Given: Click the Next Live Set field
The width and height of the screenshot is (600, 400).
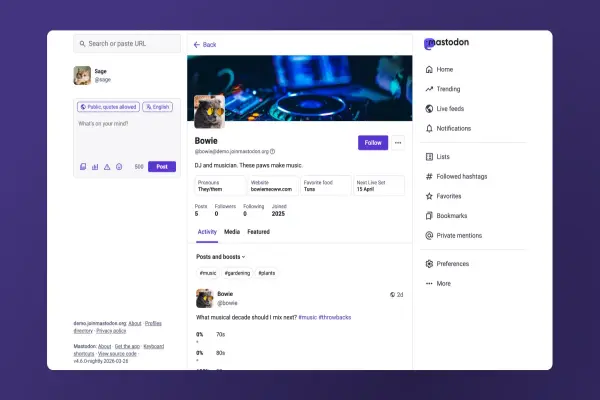Looking at the screenshot, I should point(379,186).
